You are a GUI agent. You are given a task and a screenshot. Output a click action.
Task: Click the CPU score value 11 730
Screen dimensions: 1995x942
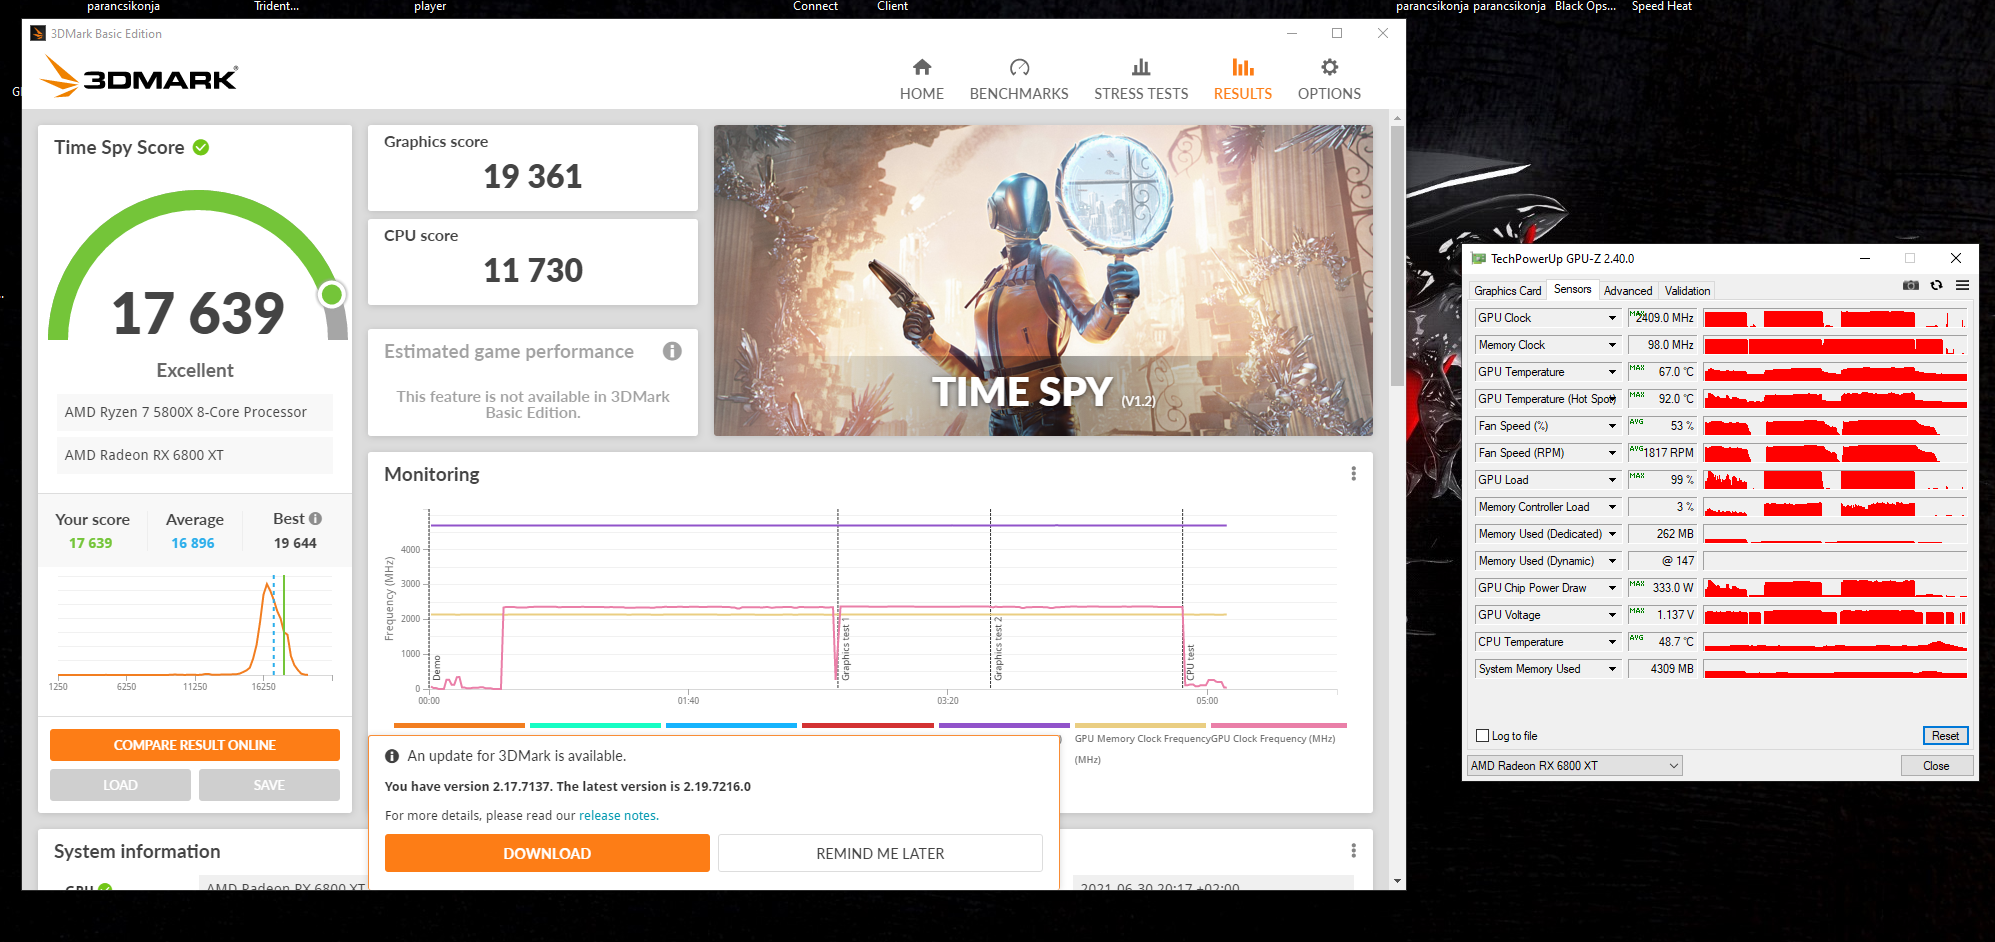pos(532,271)
